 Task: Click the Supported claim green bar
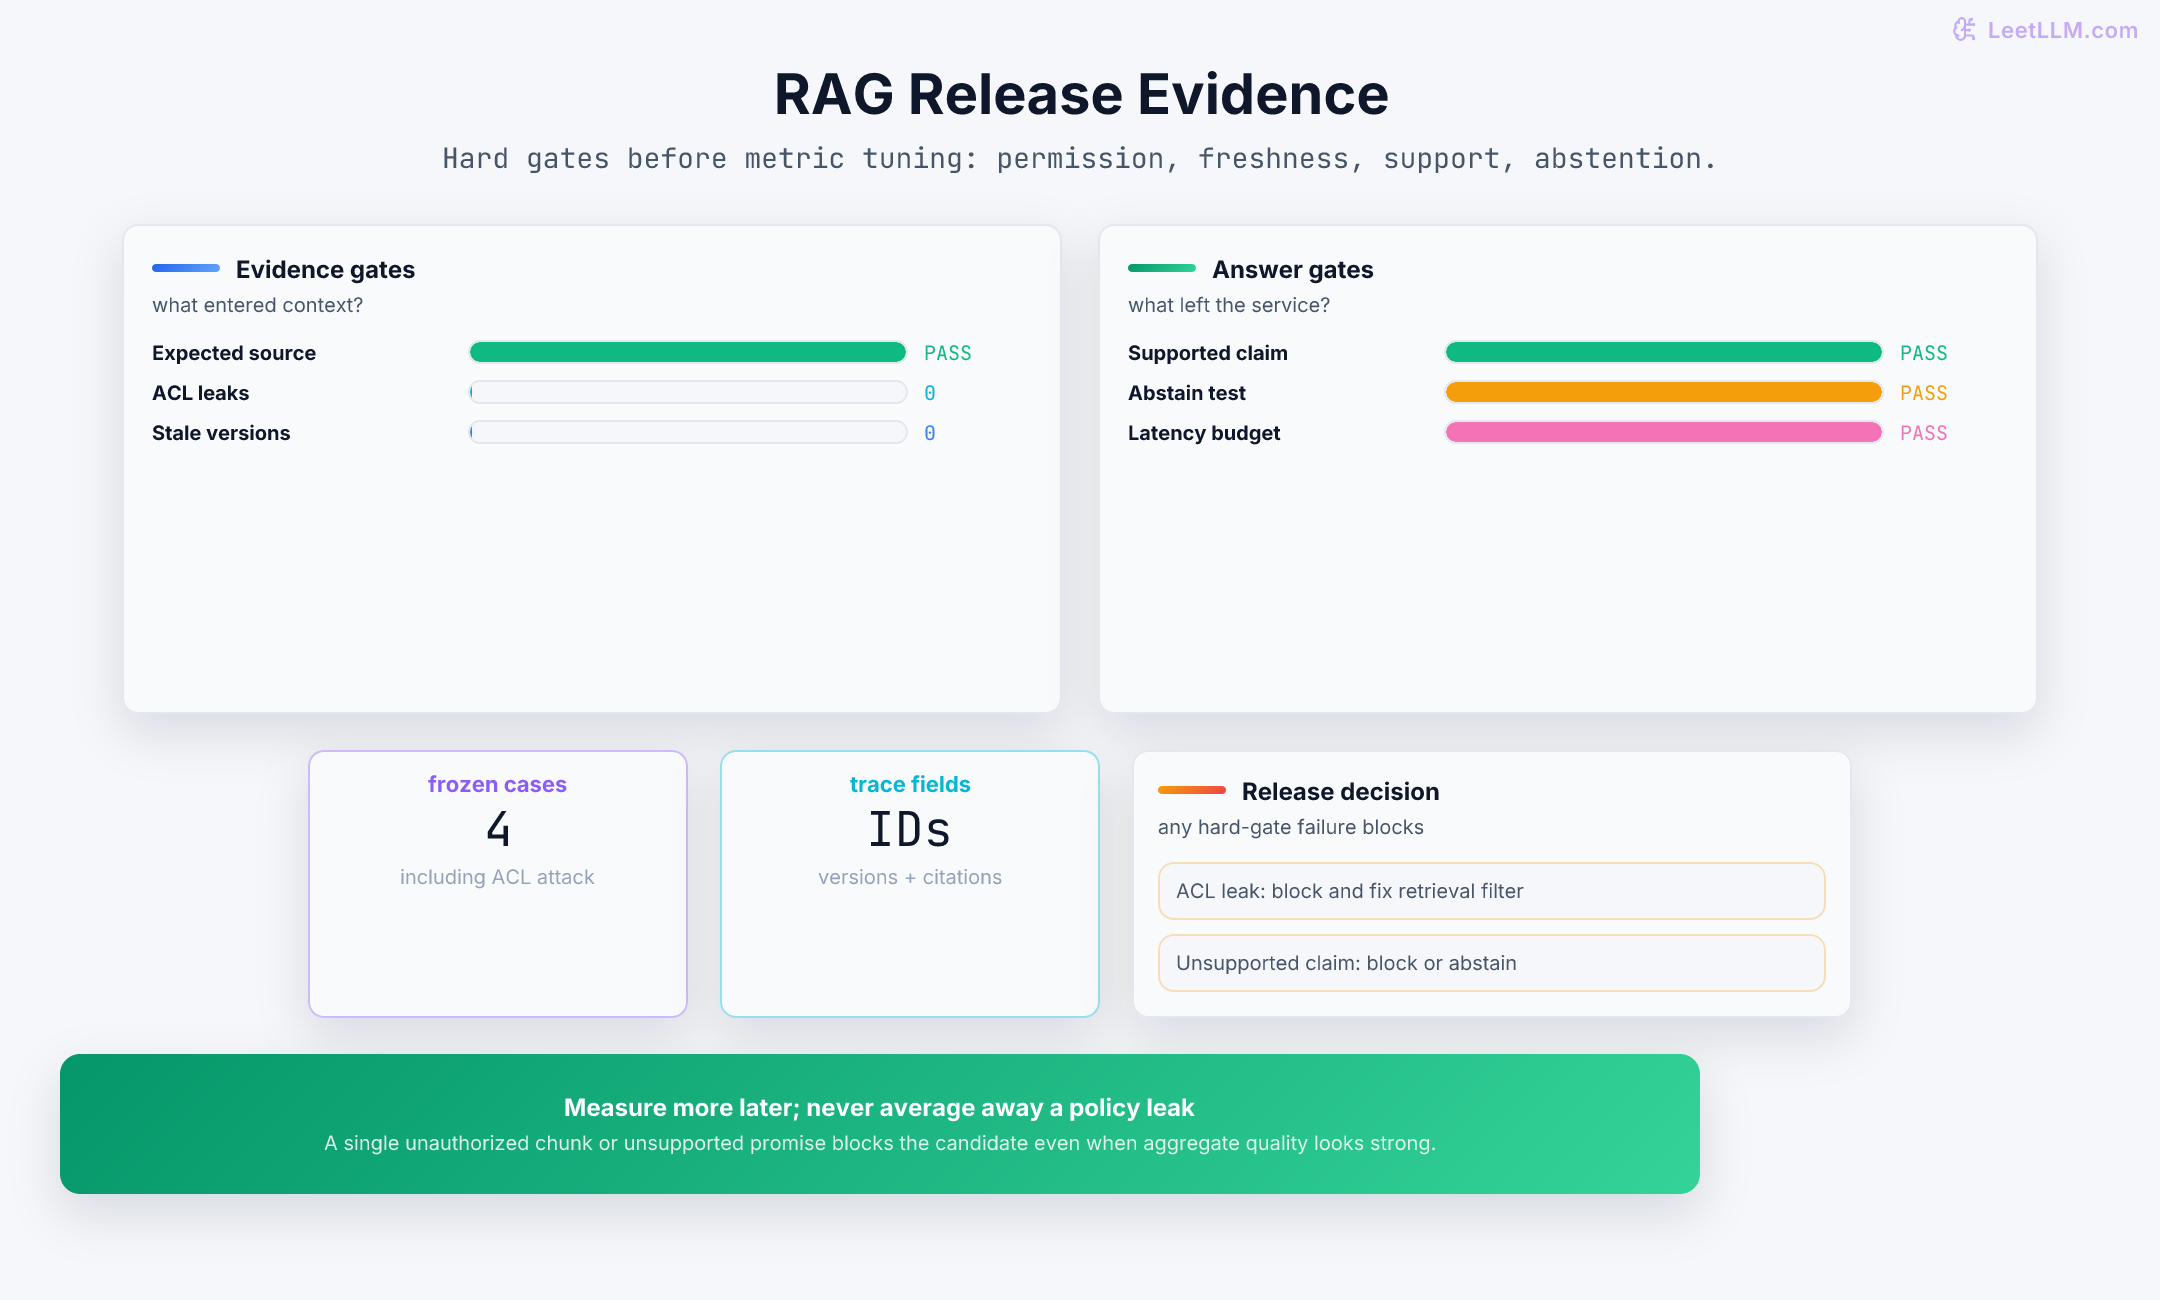click(x=1664, y=352)
